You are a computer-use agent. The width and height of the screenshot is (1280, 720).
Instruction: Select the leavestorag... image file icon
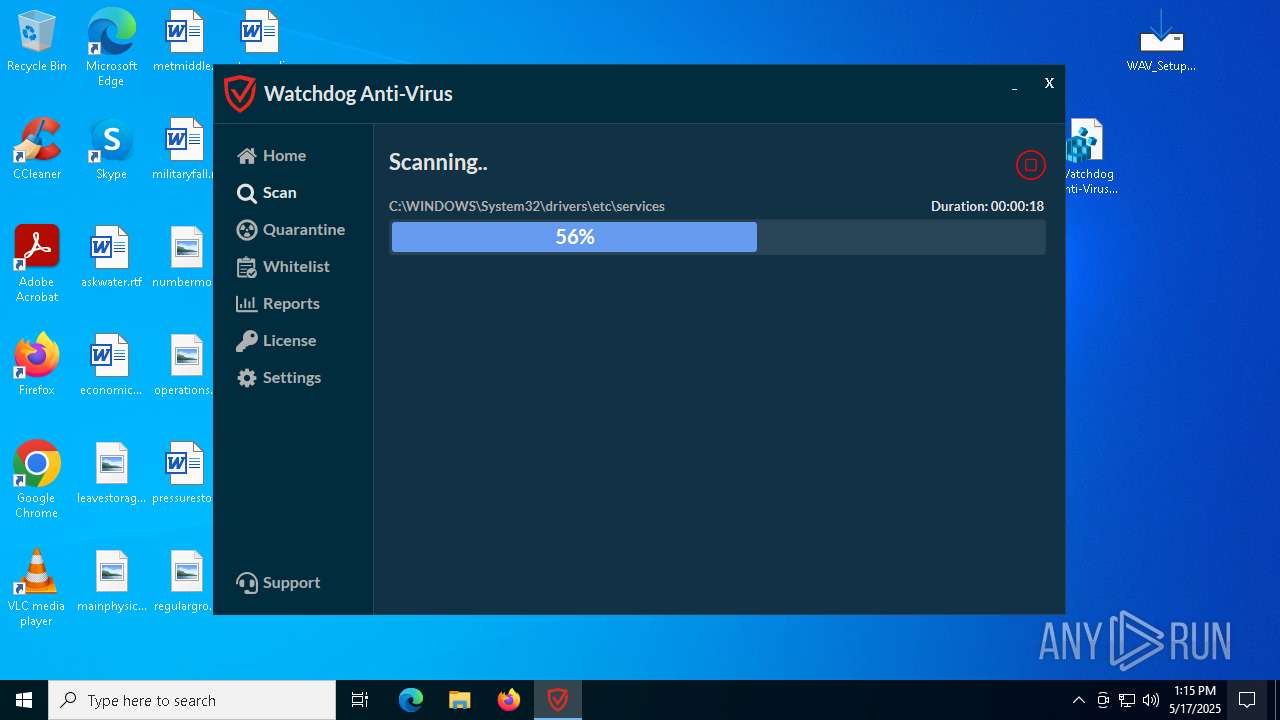111,474
